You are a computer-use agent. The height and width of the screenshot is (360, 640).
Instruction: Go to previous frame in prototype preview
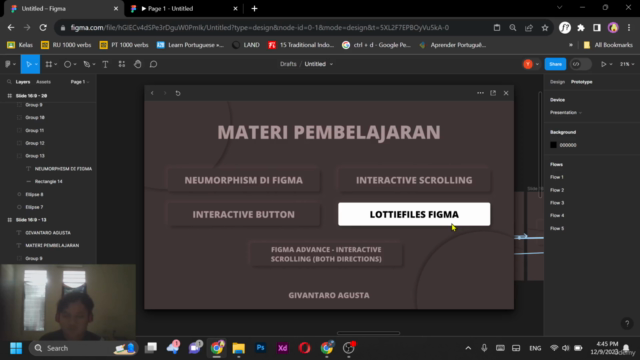click(x=152, y=93)
